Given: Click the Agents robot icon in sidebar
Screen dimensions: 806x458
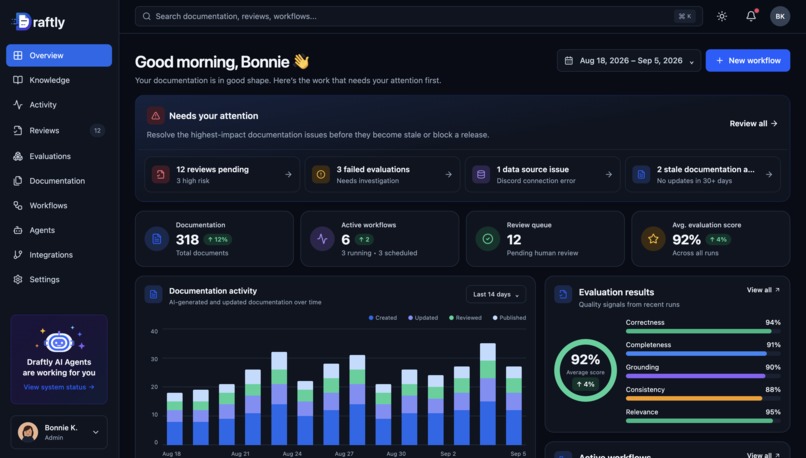Looking at the screenshot, I should pos(18,230).
